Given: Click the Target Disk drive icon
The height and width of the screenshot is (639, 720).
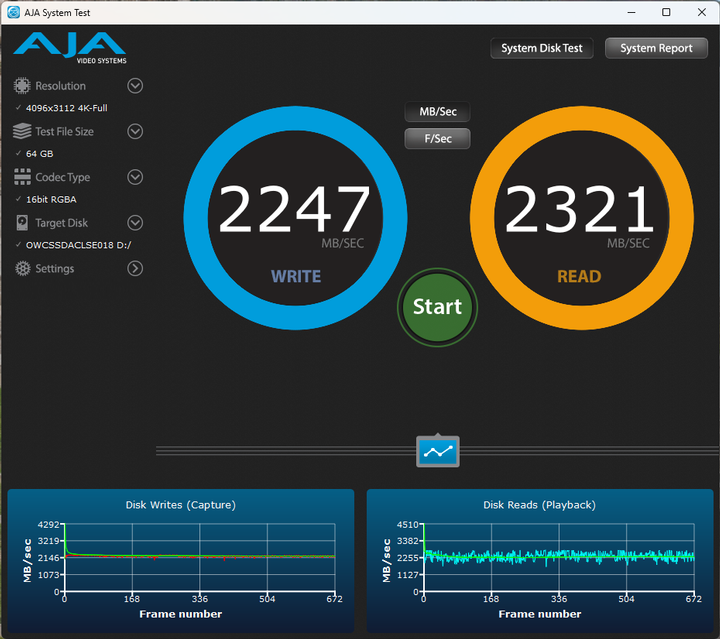Looking at the screenshot, I should point(21,223).
